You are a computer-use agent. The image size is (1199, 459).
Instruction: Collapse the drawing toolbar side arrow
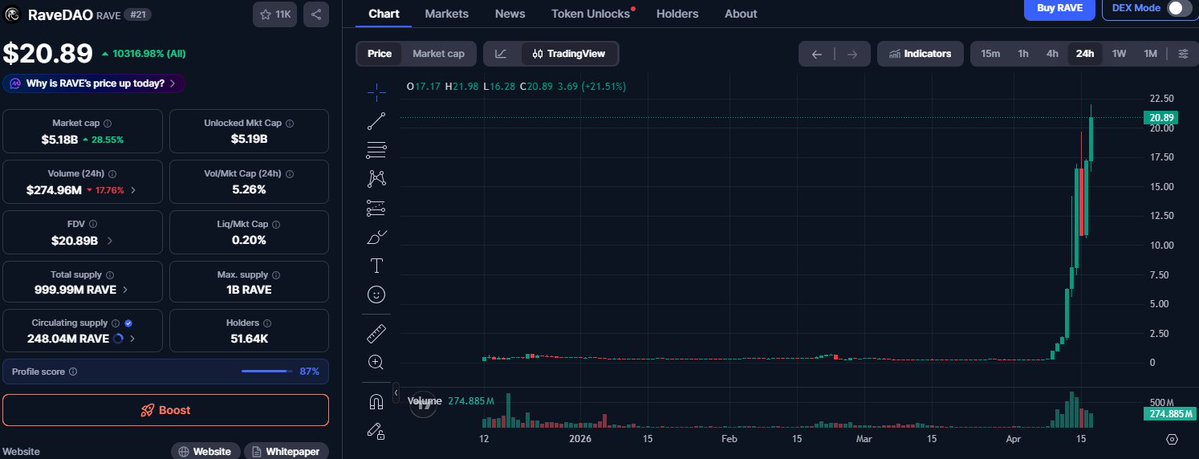pos(396,392)
